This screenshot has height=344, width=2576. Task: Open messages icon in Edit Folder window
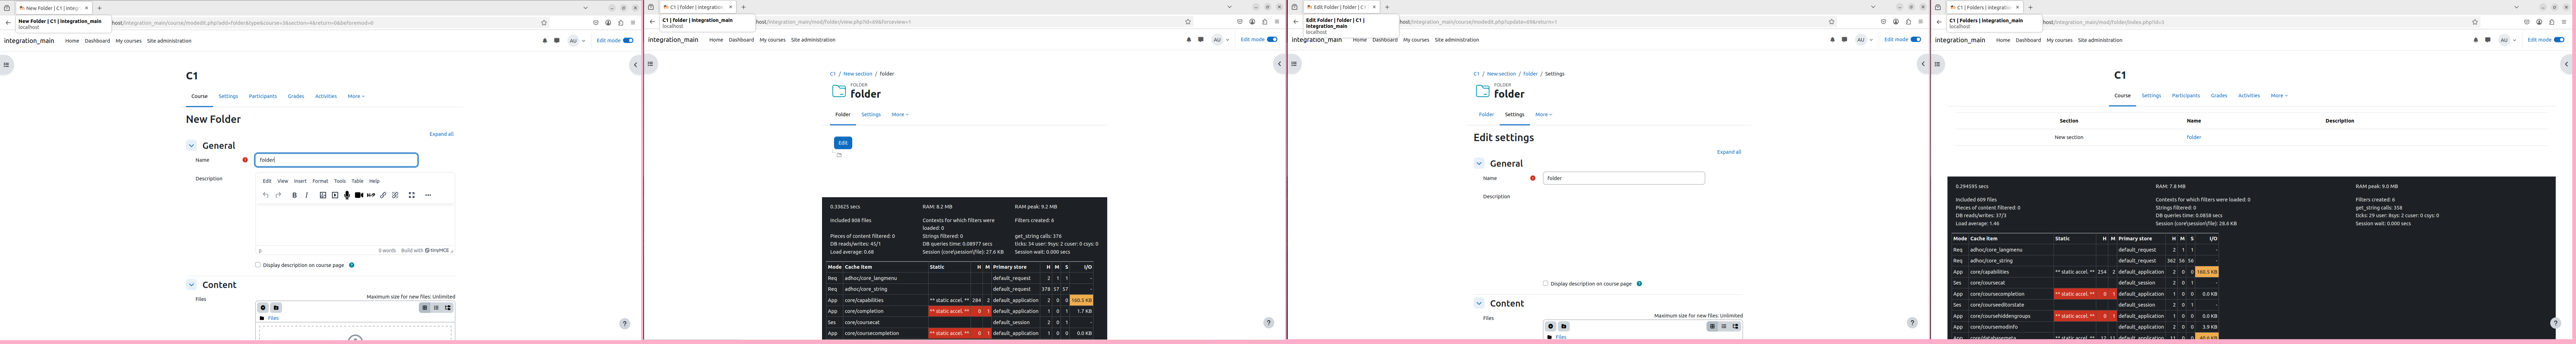pyautogui.click(x=1845, y=40)
